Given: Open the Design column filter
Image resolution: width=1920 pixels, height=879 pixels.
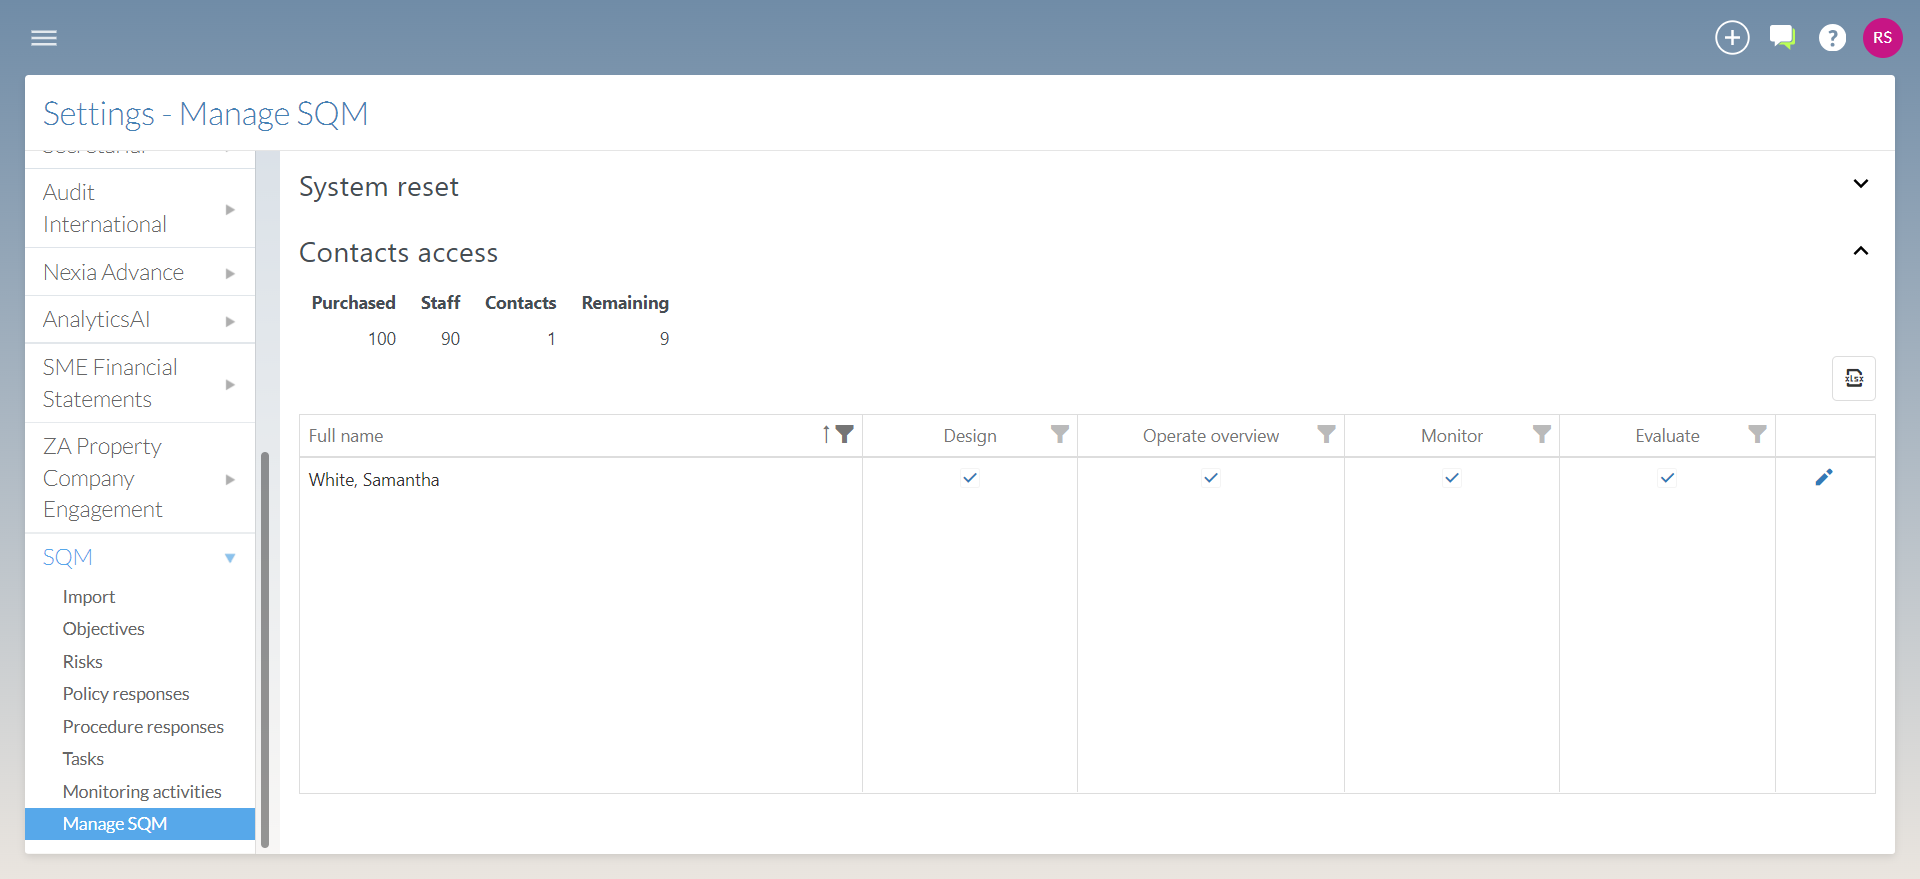Looking at the screenshot, I should [x=1060, y=435].
